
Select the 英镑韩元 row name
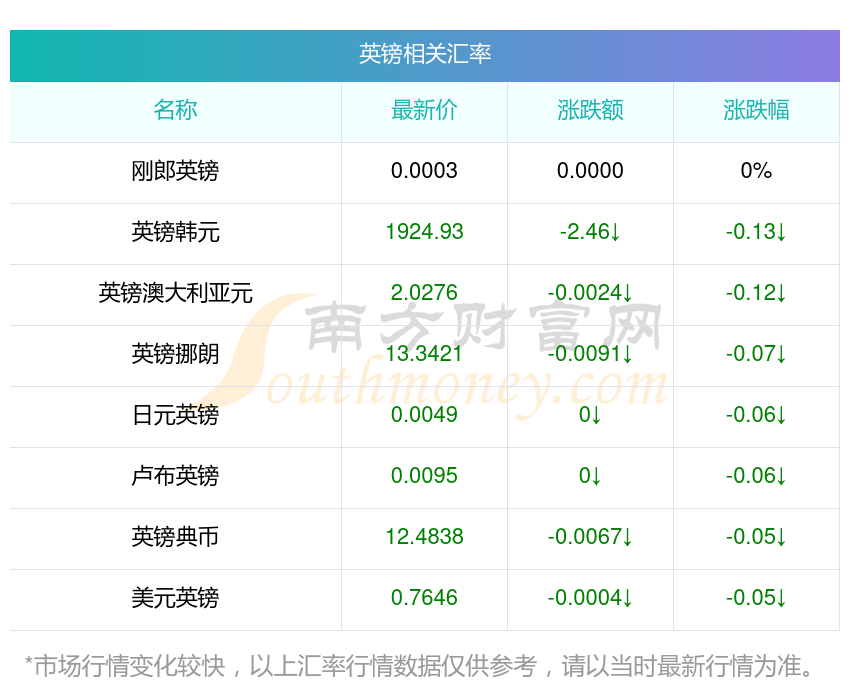pyautogui.click(x=175, y=233)
